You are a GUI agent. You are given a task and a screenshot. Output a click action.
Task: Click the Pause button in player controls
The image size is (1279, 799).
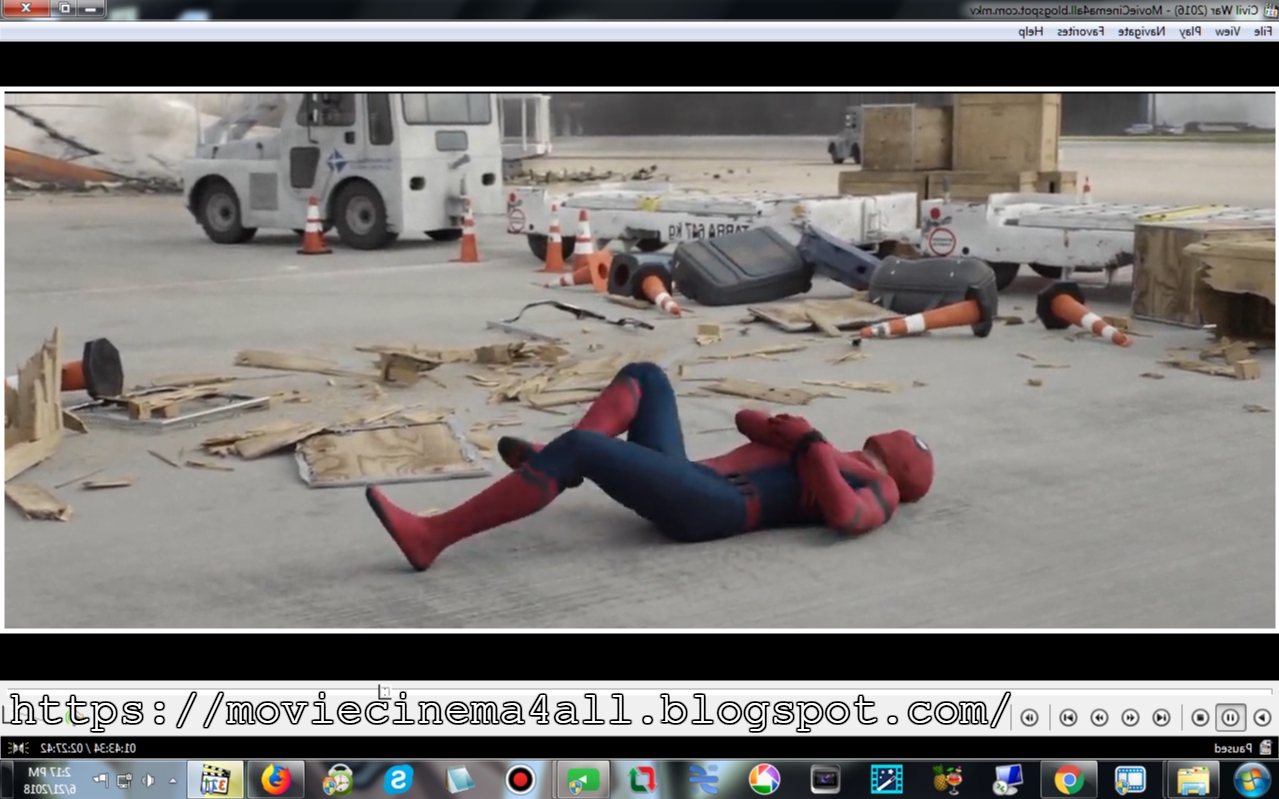click(x=1231, y=717)
